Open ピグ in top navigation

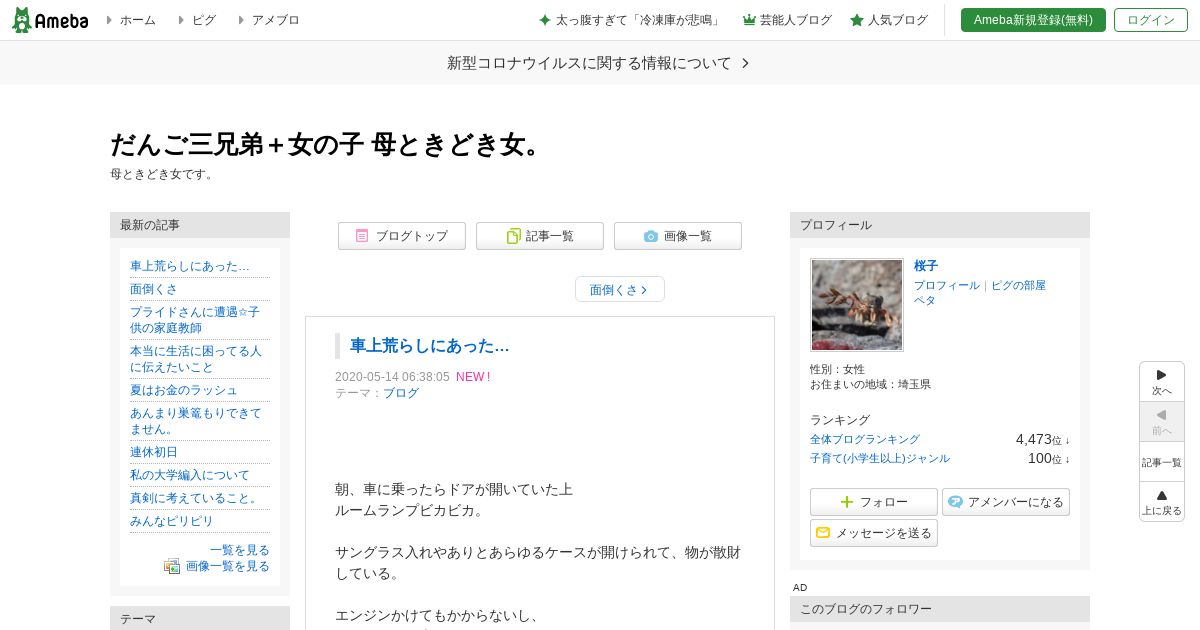coord(204,20)
